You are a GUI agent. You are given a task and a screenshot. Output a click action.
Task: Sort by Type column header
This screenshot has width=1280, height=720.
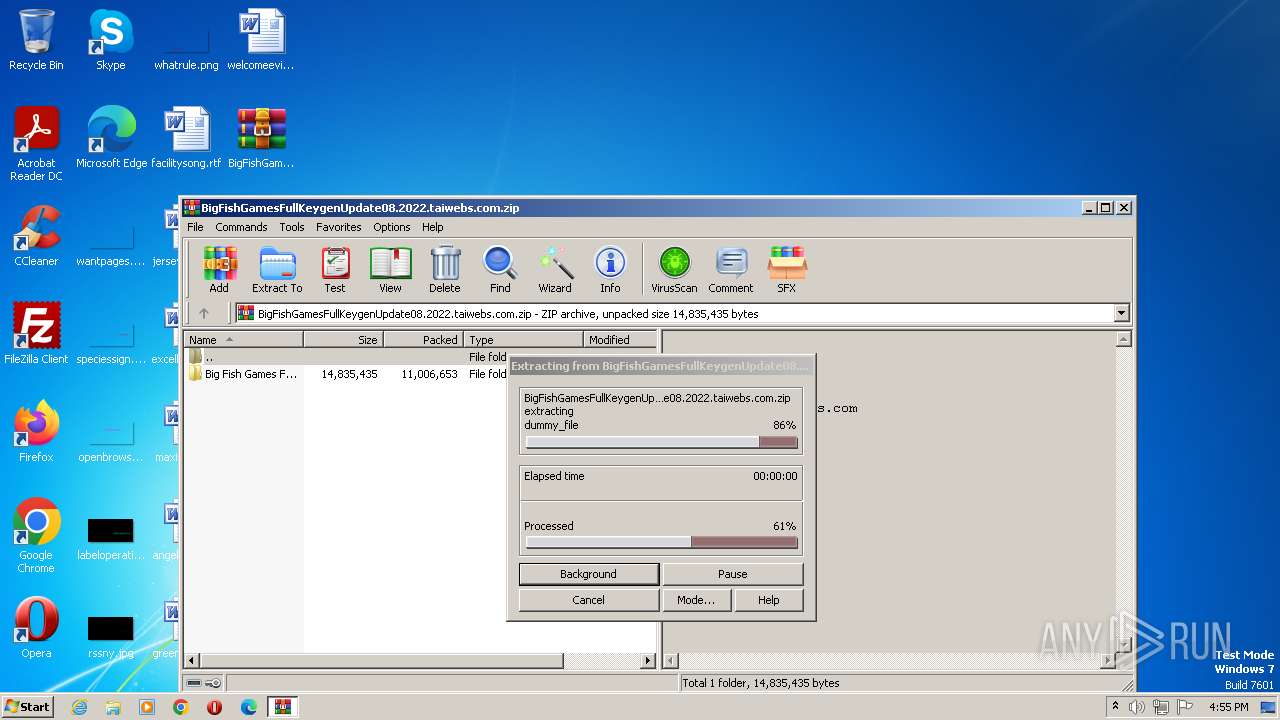pyautogui.click(x=523, y=340)
